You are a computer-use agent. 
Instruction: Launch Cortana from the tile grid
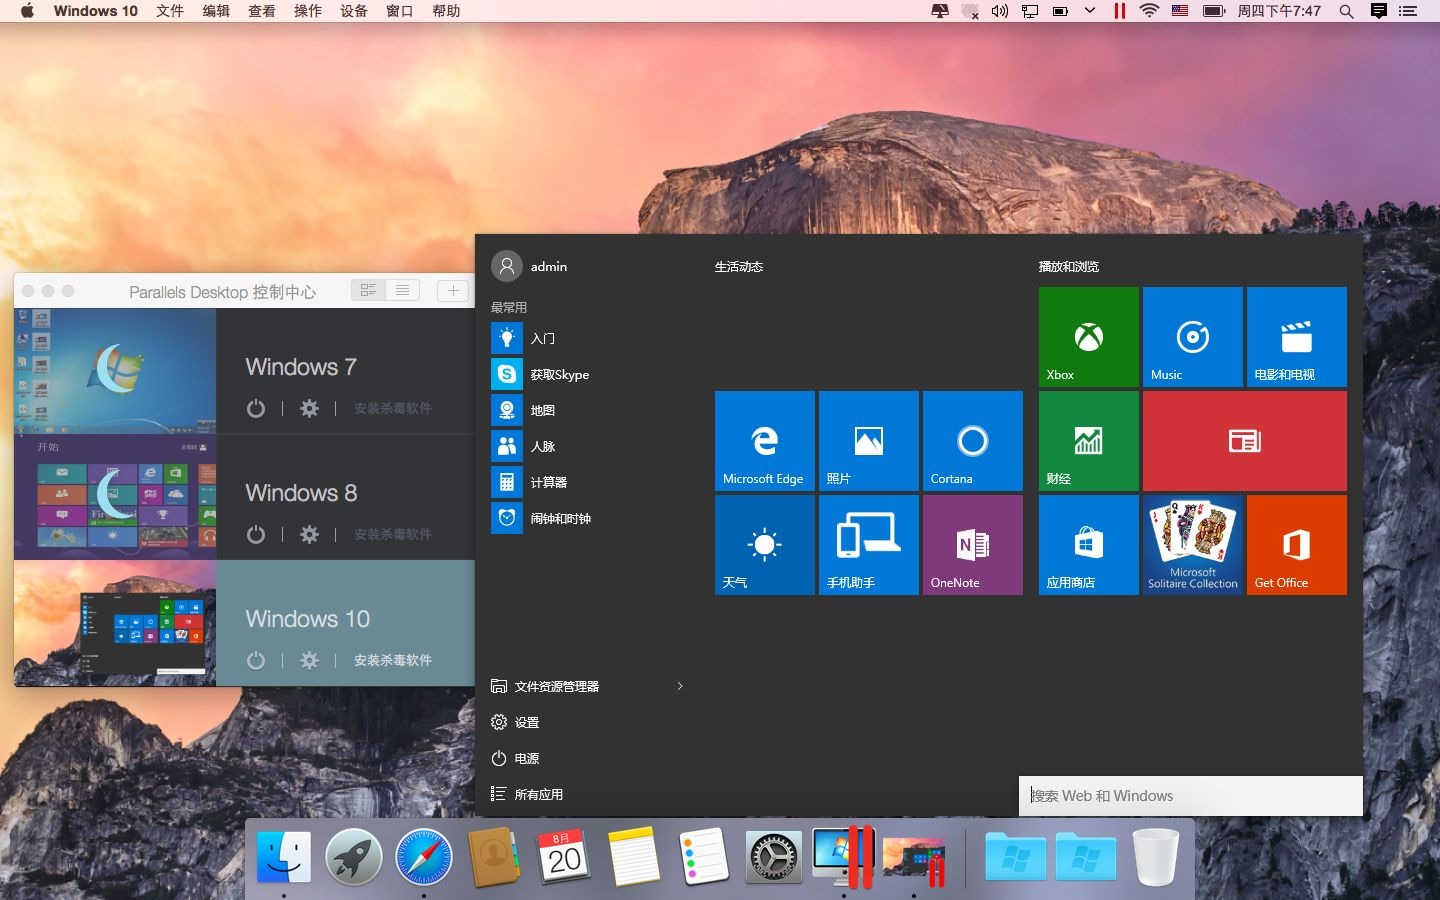971,441
